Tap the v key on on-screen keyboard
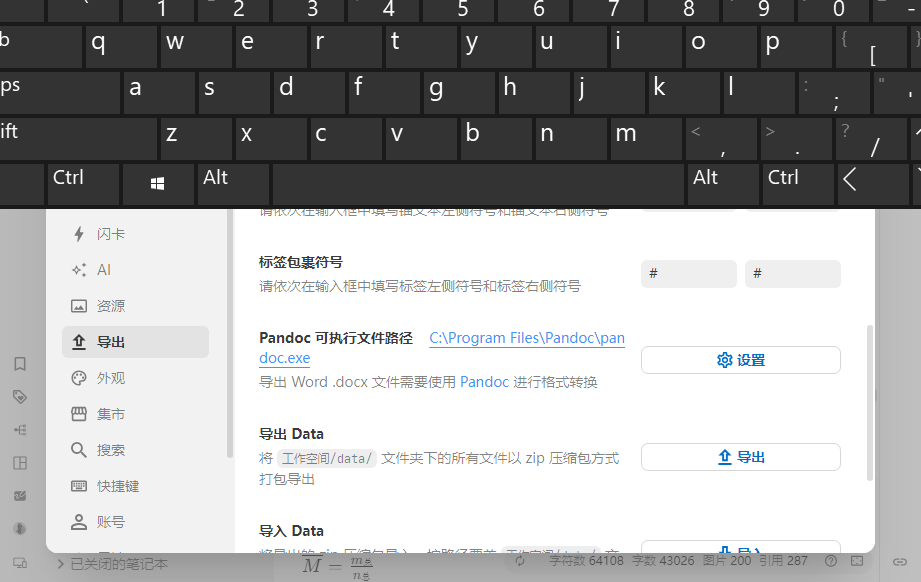This screenshot has width=921, height=582. click(x=421, y=138)
